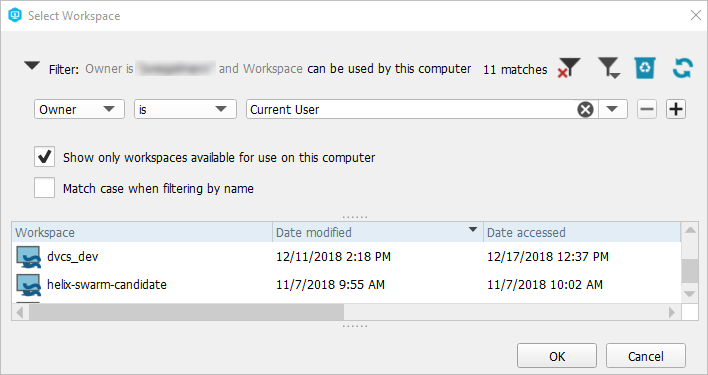Viewport: 708px width, 375px height.
Task: Expand the Current User value dropdown arrow
Action: coord(612,109)
